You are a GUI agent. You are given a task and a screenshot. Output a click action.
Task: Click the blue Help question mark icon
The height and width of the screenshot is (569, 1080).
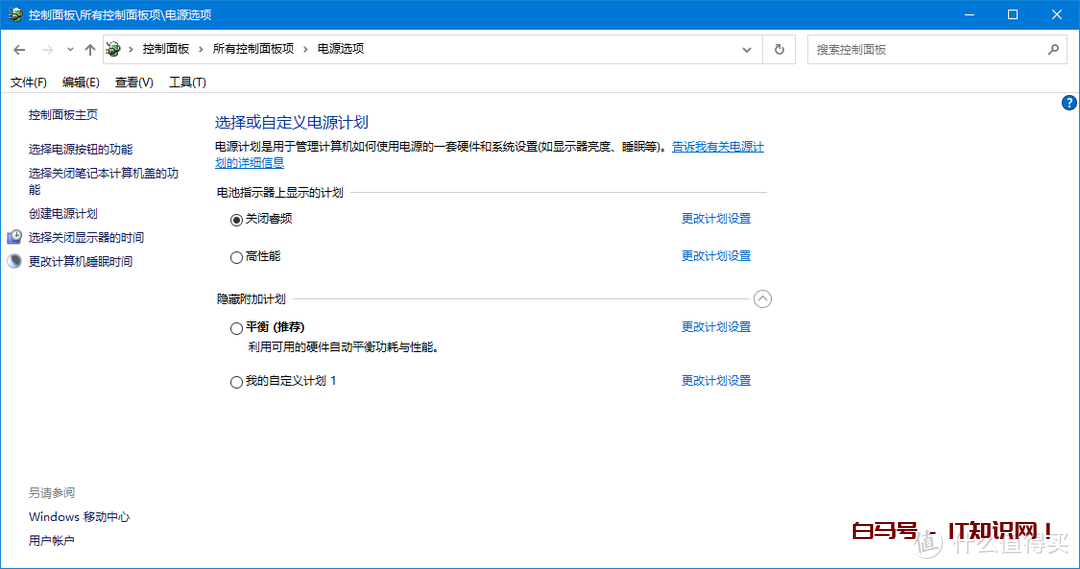(1069, 103)
